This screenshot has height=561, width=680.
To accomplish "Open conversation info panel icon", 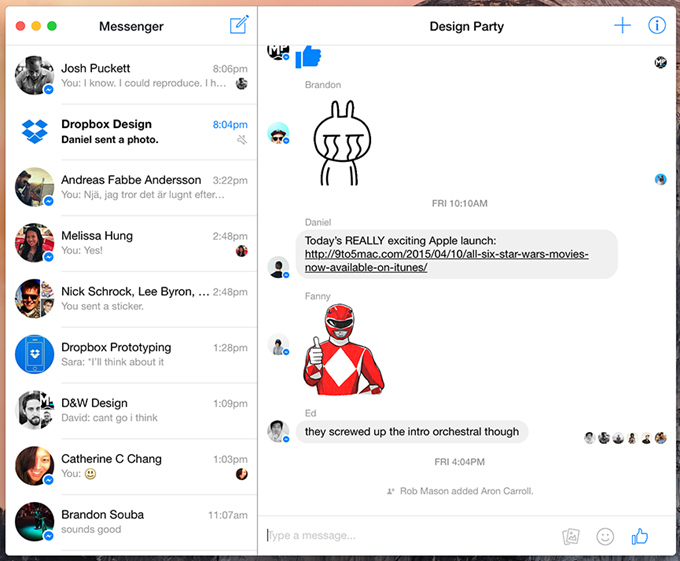I will click(x=657, y=26).
